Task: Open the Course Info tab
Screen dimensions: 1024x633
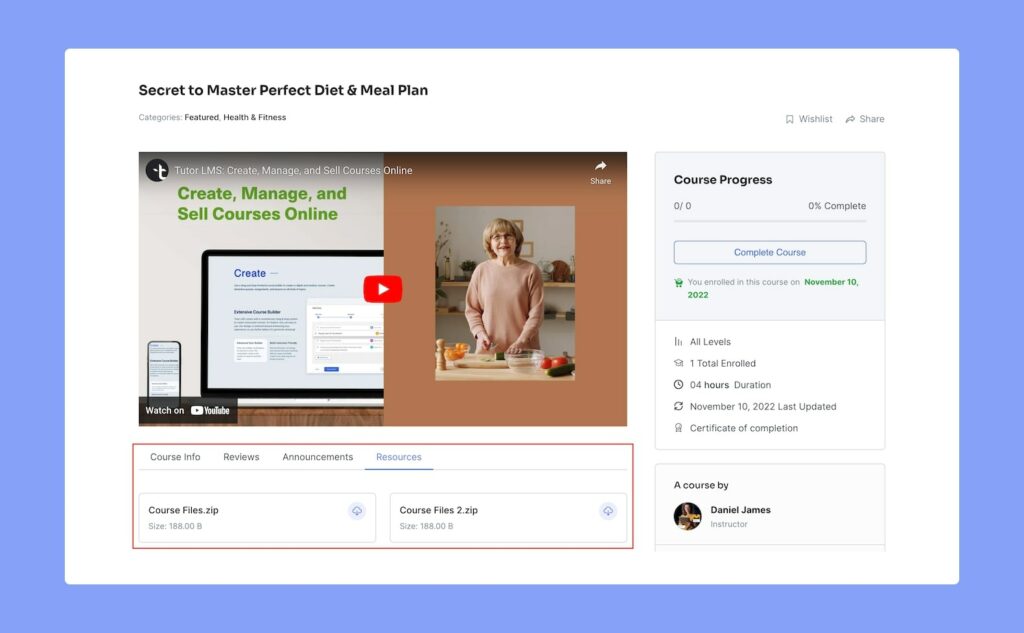Action: (x=175, y=457)
